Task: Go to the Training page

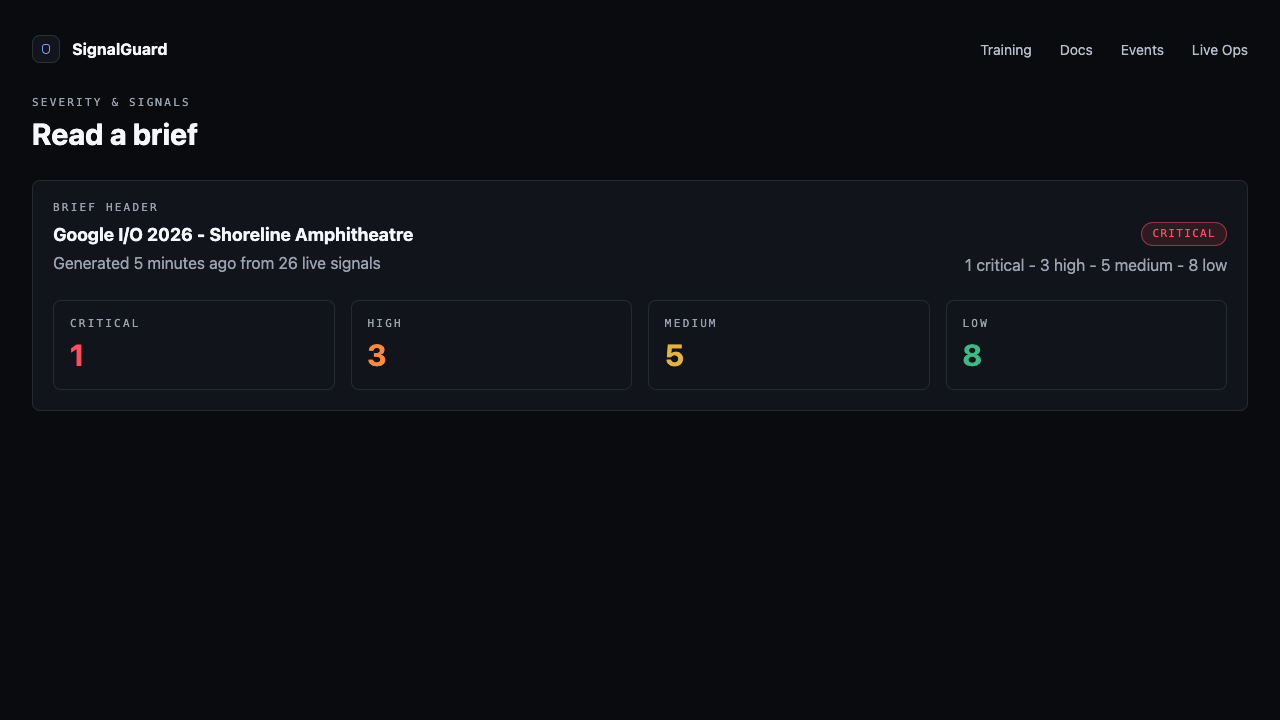Action: pos(1006,50)
